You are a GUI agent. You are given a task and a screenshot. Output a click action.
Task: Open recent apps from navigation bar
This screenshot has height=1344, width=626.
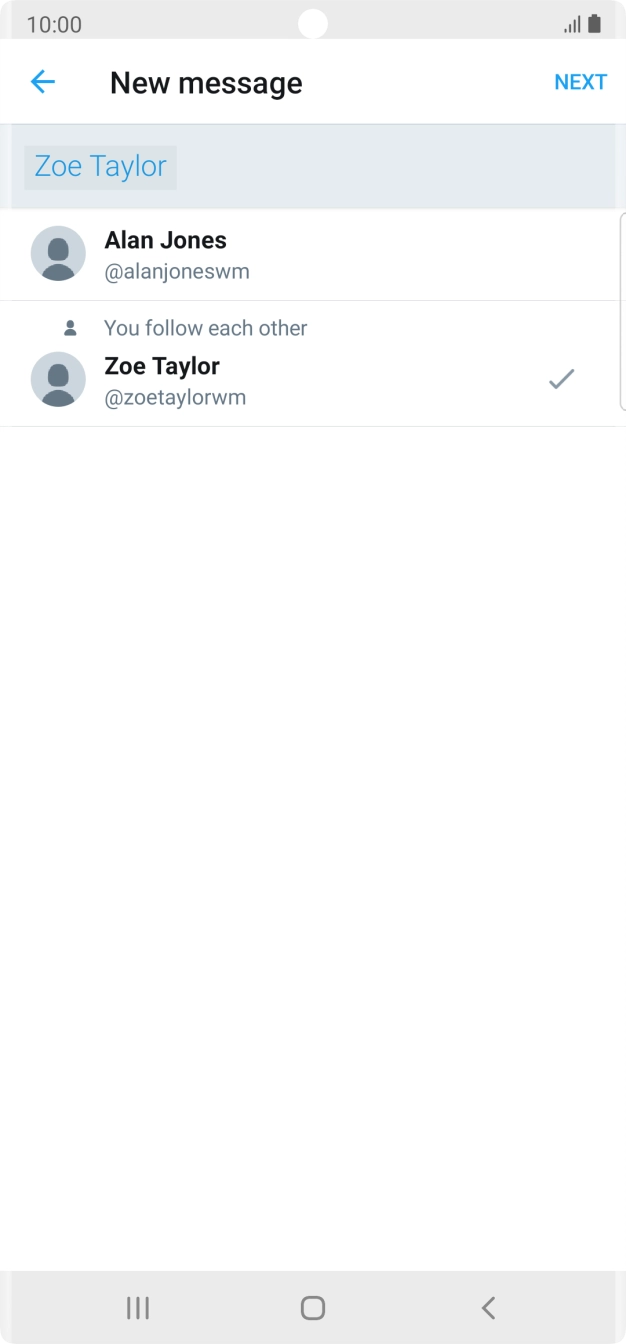pos(138,1307)
